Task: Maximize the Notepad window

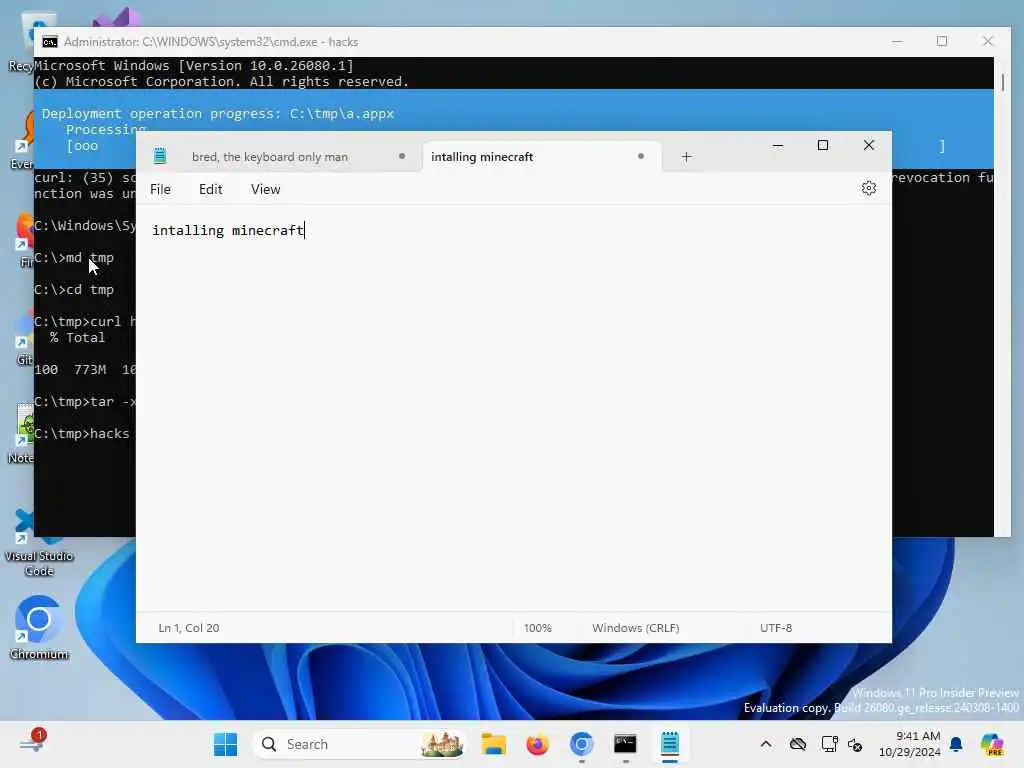Action: point(823,146)
